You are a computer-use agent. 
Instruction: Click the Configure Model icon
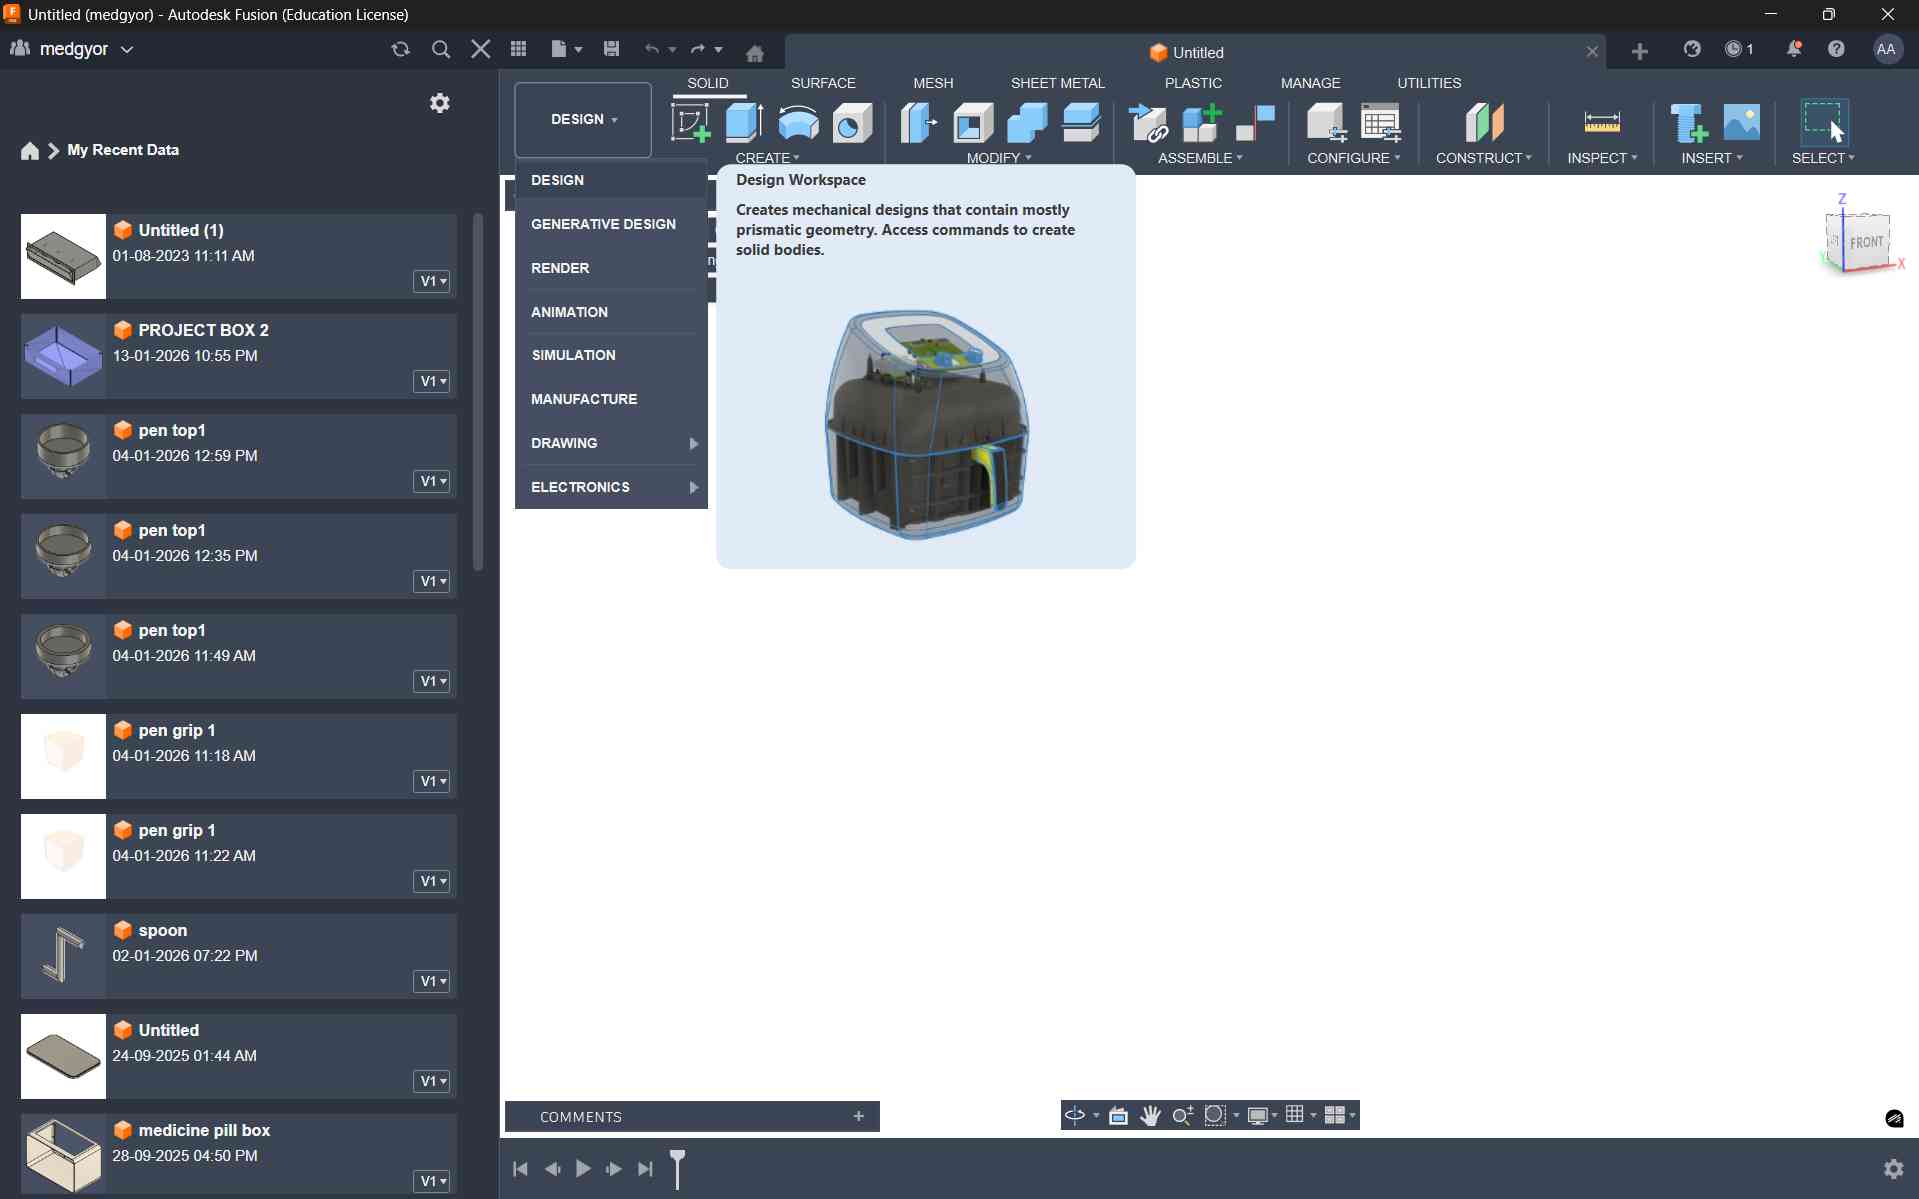(1326, 123)
